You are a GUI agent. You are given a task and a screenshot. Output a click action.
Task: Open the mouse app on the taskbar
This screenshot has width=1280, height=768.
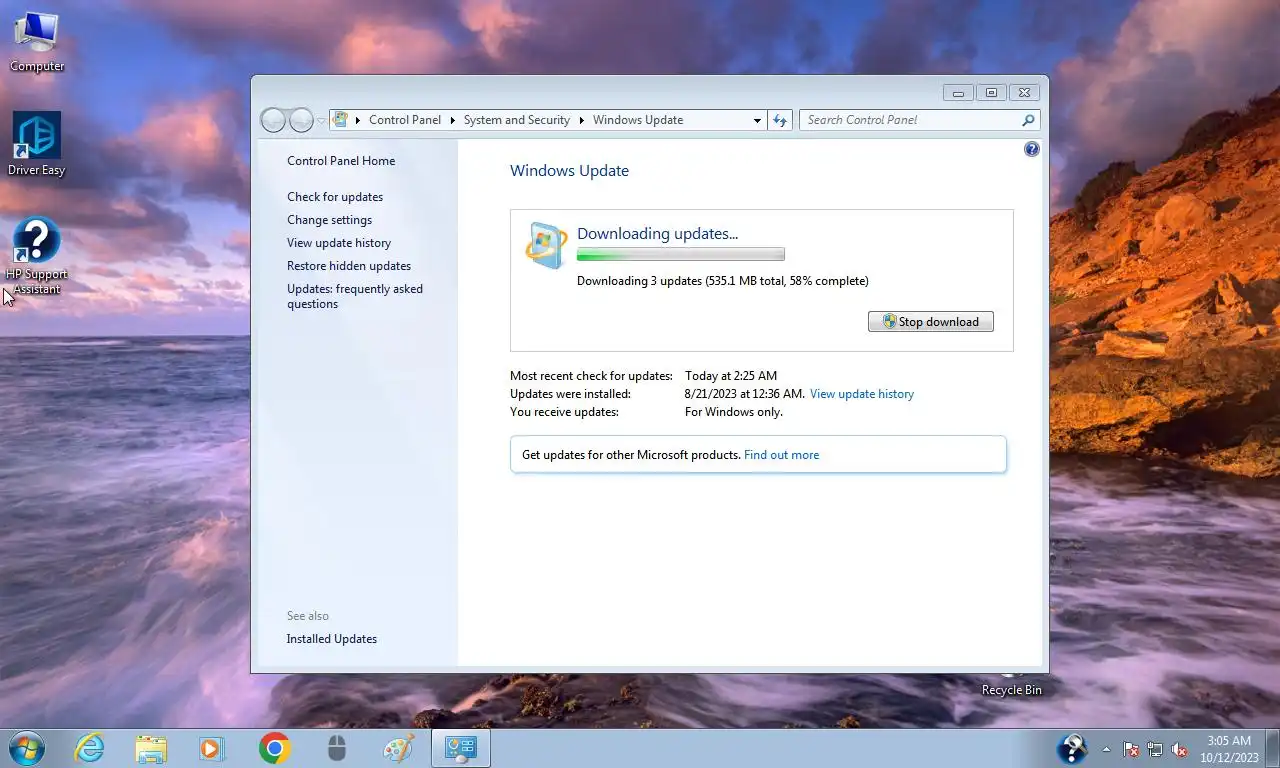coord(337,748)
